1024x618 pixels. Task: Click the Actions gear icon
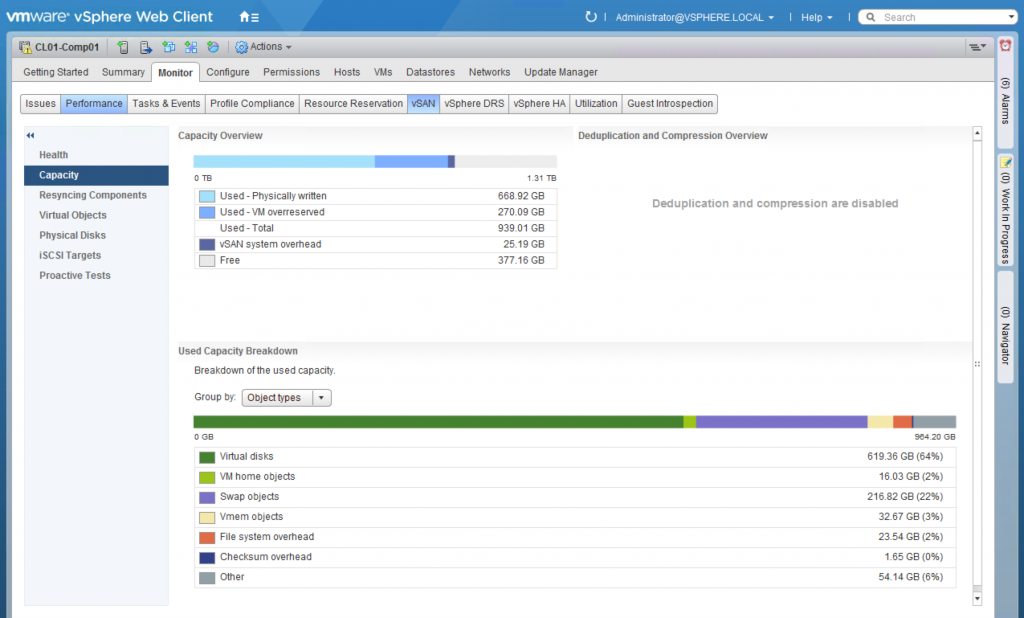tap(242, 47)
